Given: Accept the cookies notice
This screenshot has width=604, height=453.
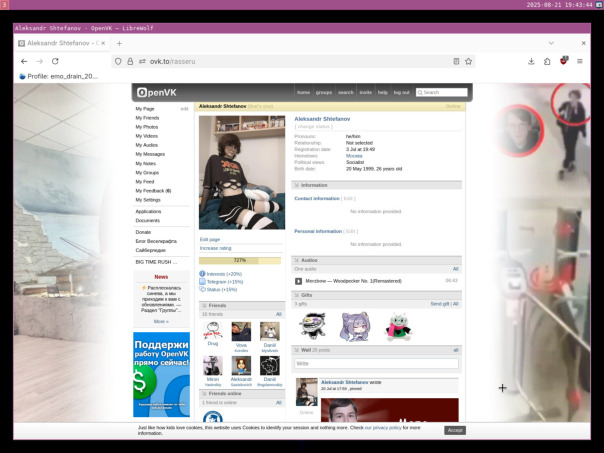Looking at the screenshot, I should pyautogui.click(x=455, y=430).
